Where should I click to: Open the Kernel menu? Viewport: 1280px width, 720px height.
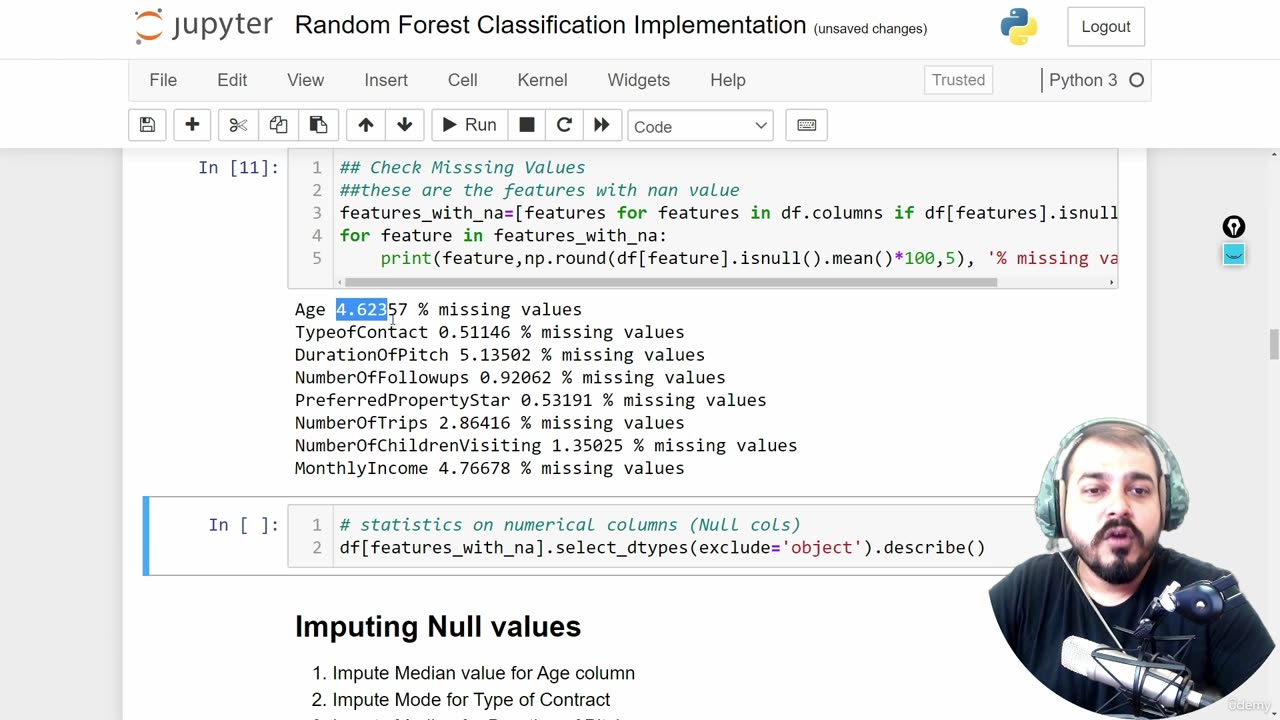[x=542, y=80]
